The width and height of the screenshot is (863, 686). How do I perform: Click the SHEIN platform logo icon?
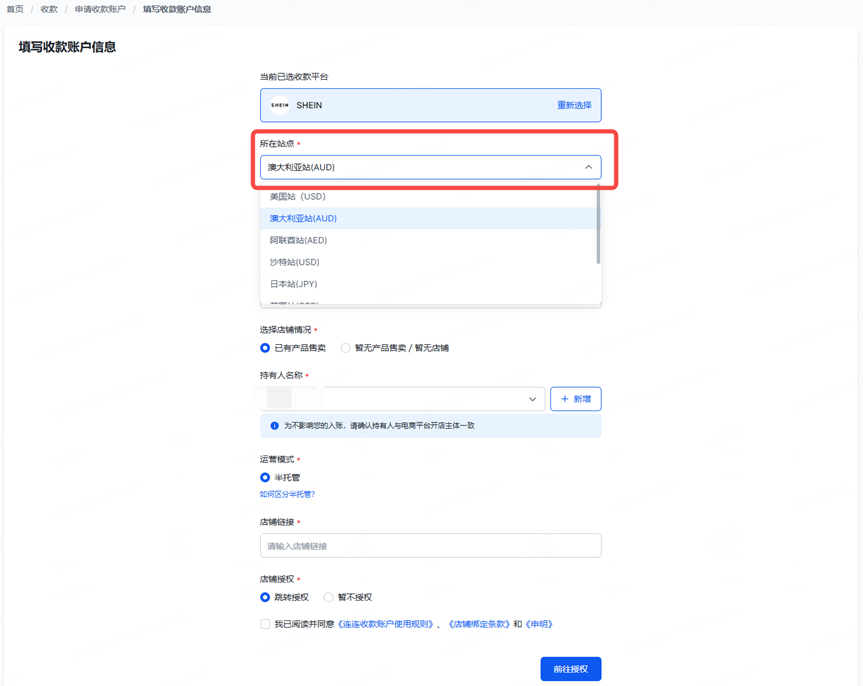[x=280, y=105]
